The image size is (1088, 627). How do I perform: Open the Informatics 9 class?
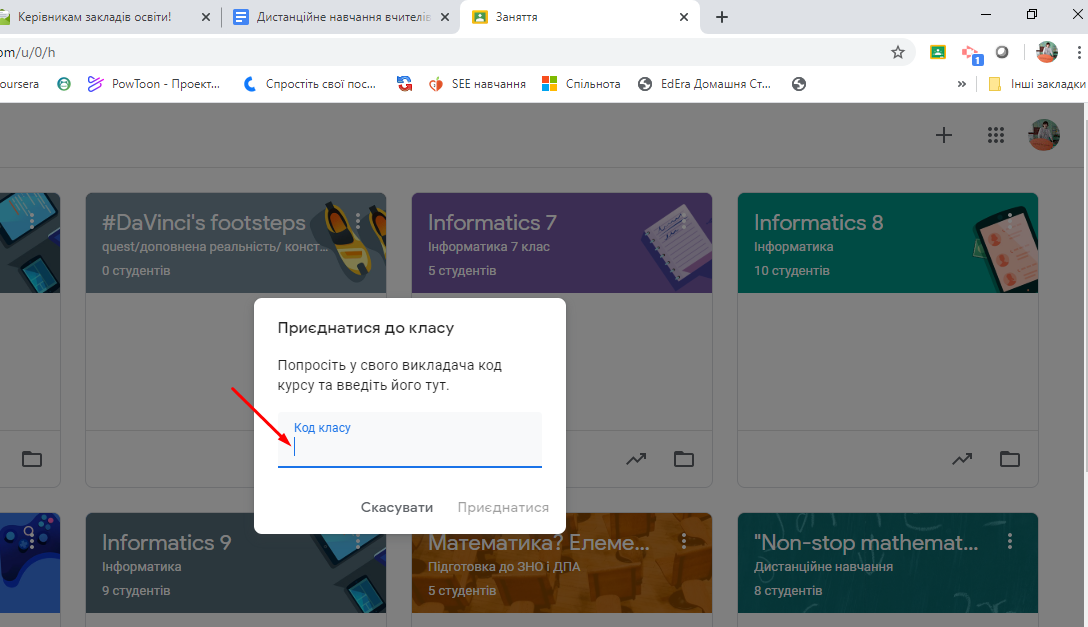167,542
